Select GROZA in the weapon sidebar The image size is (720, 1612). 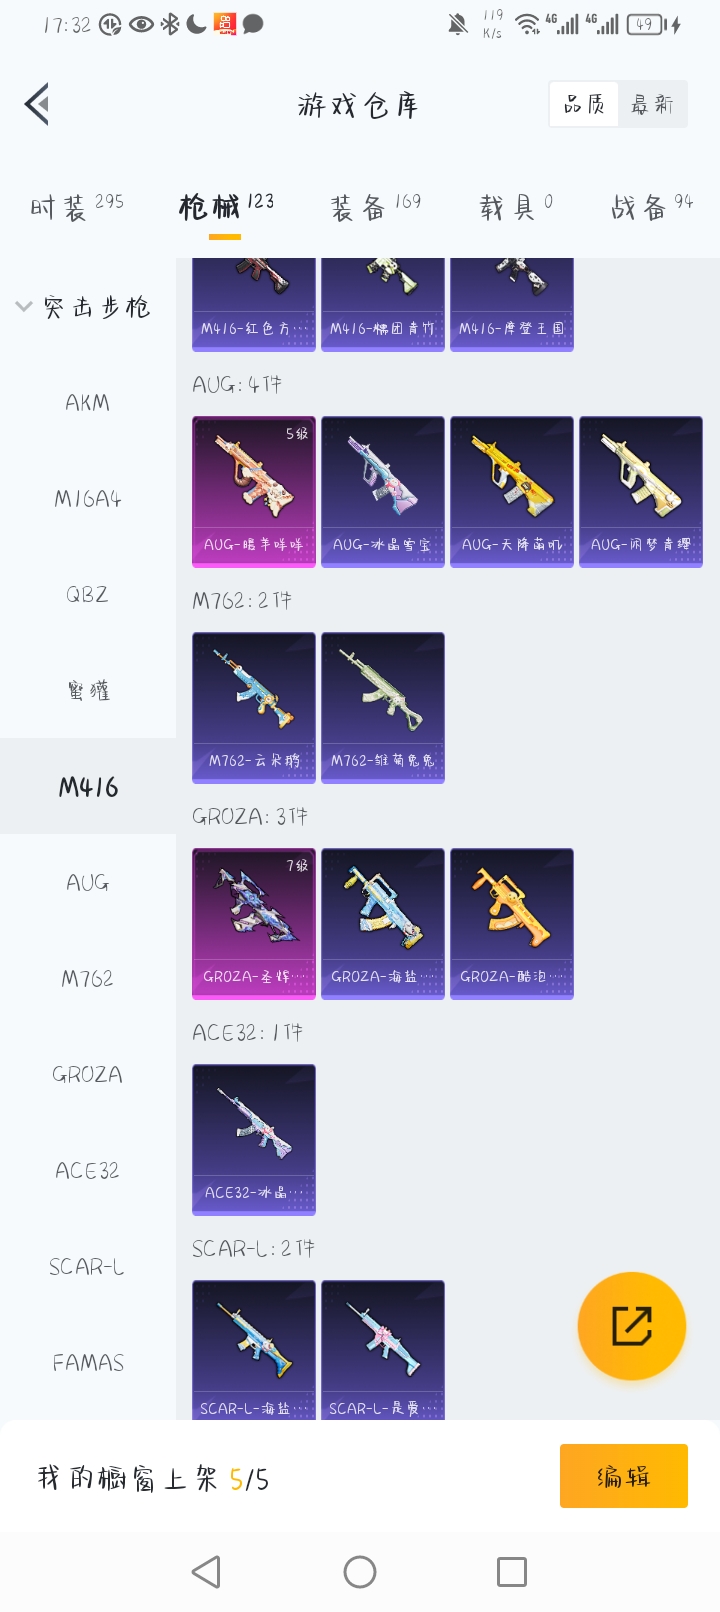88,1075
